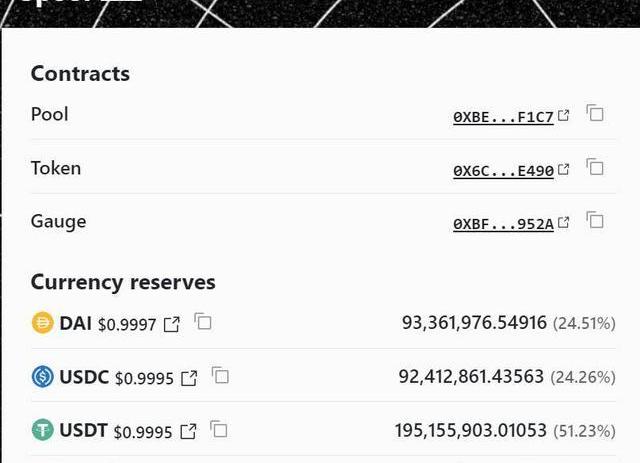Click the Contracts section heading
This screenshot has width=640, height=463.
(x=80, y=73)
